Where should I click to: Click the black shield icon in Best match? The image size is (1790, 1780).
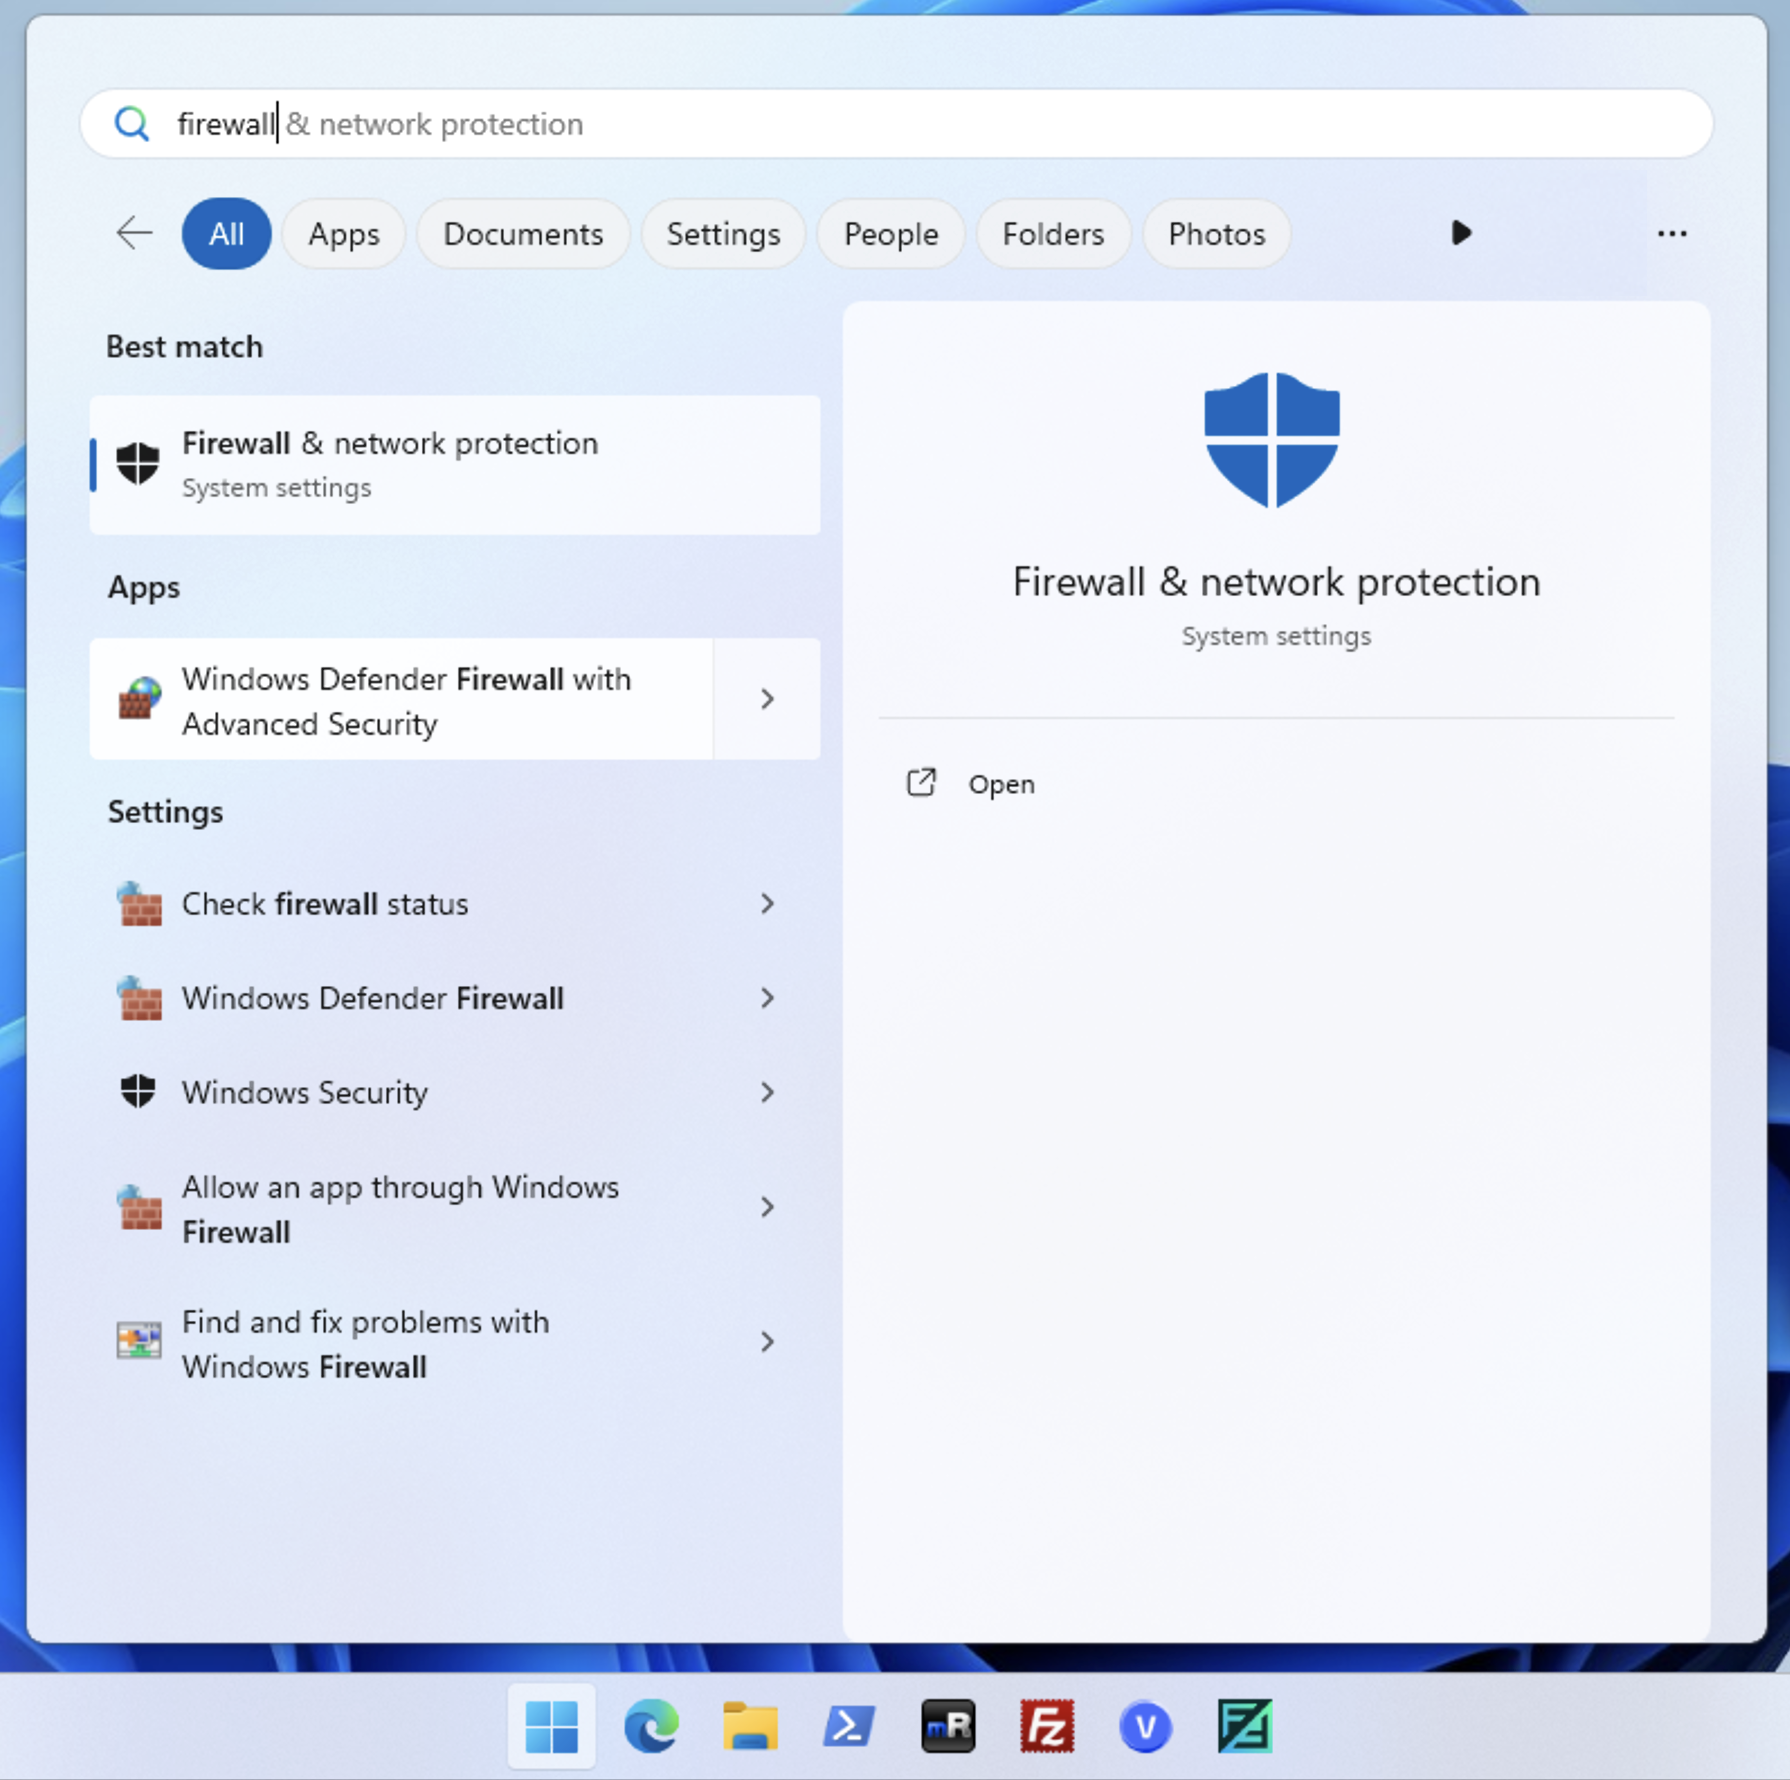[x=138, y=463]
